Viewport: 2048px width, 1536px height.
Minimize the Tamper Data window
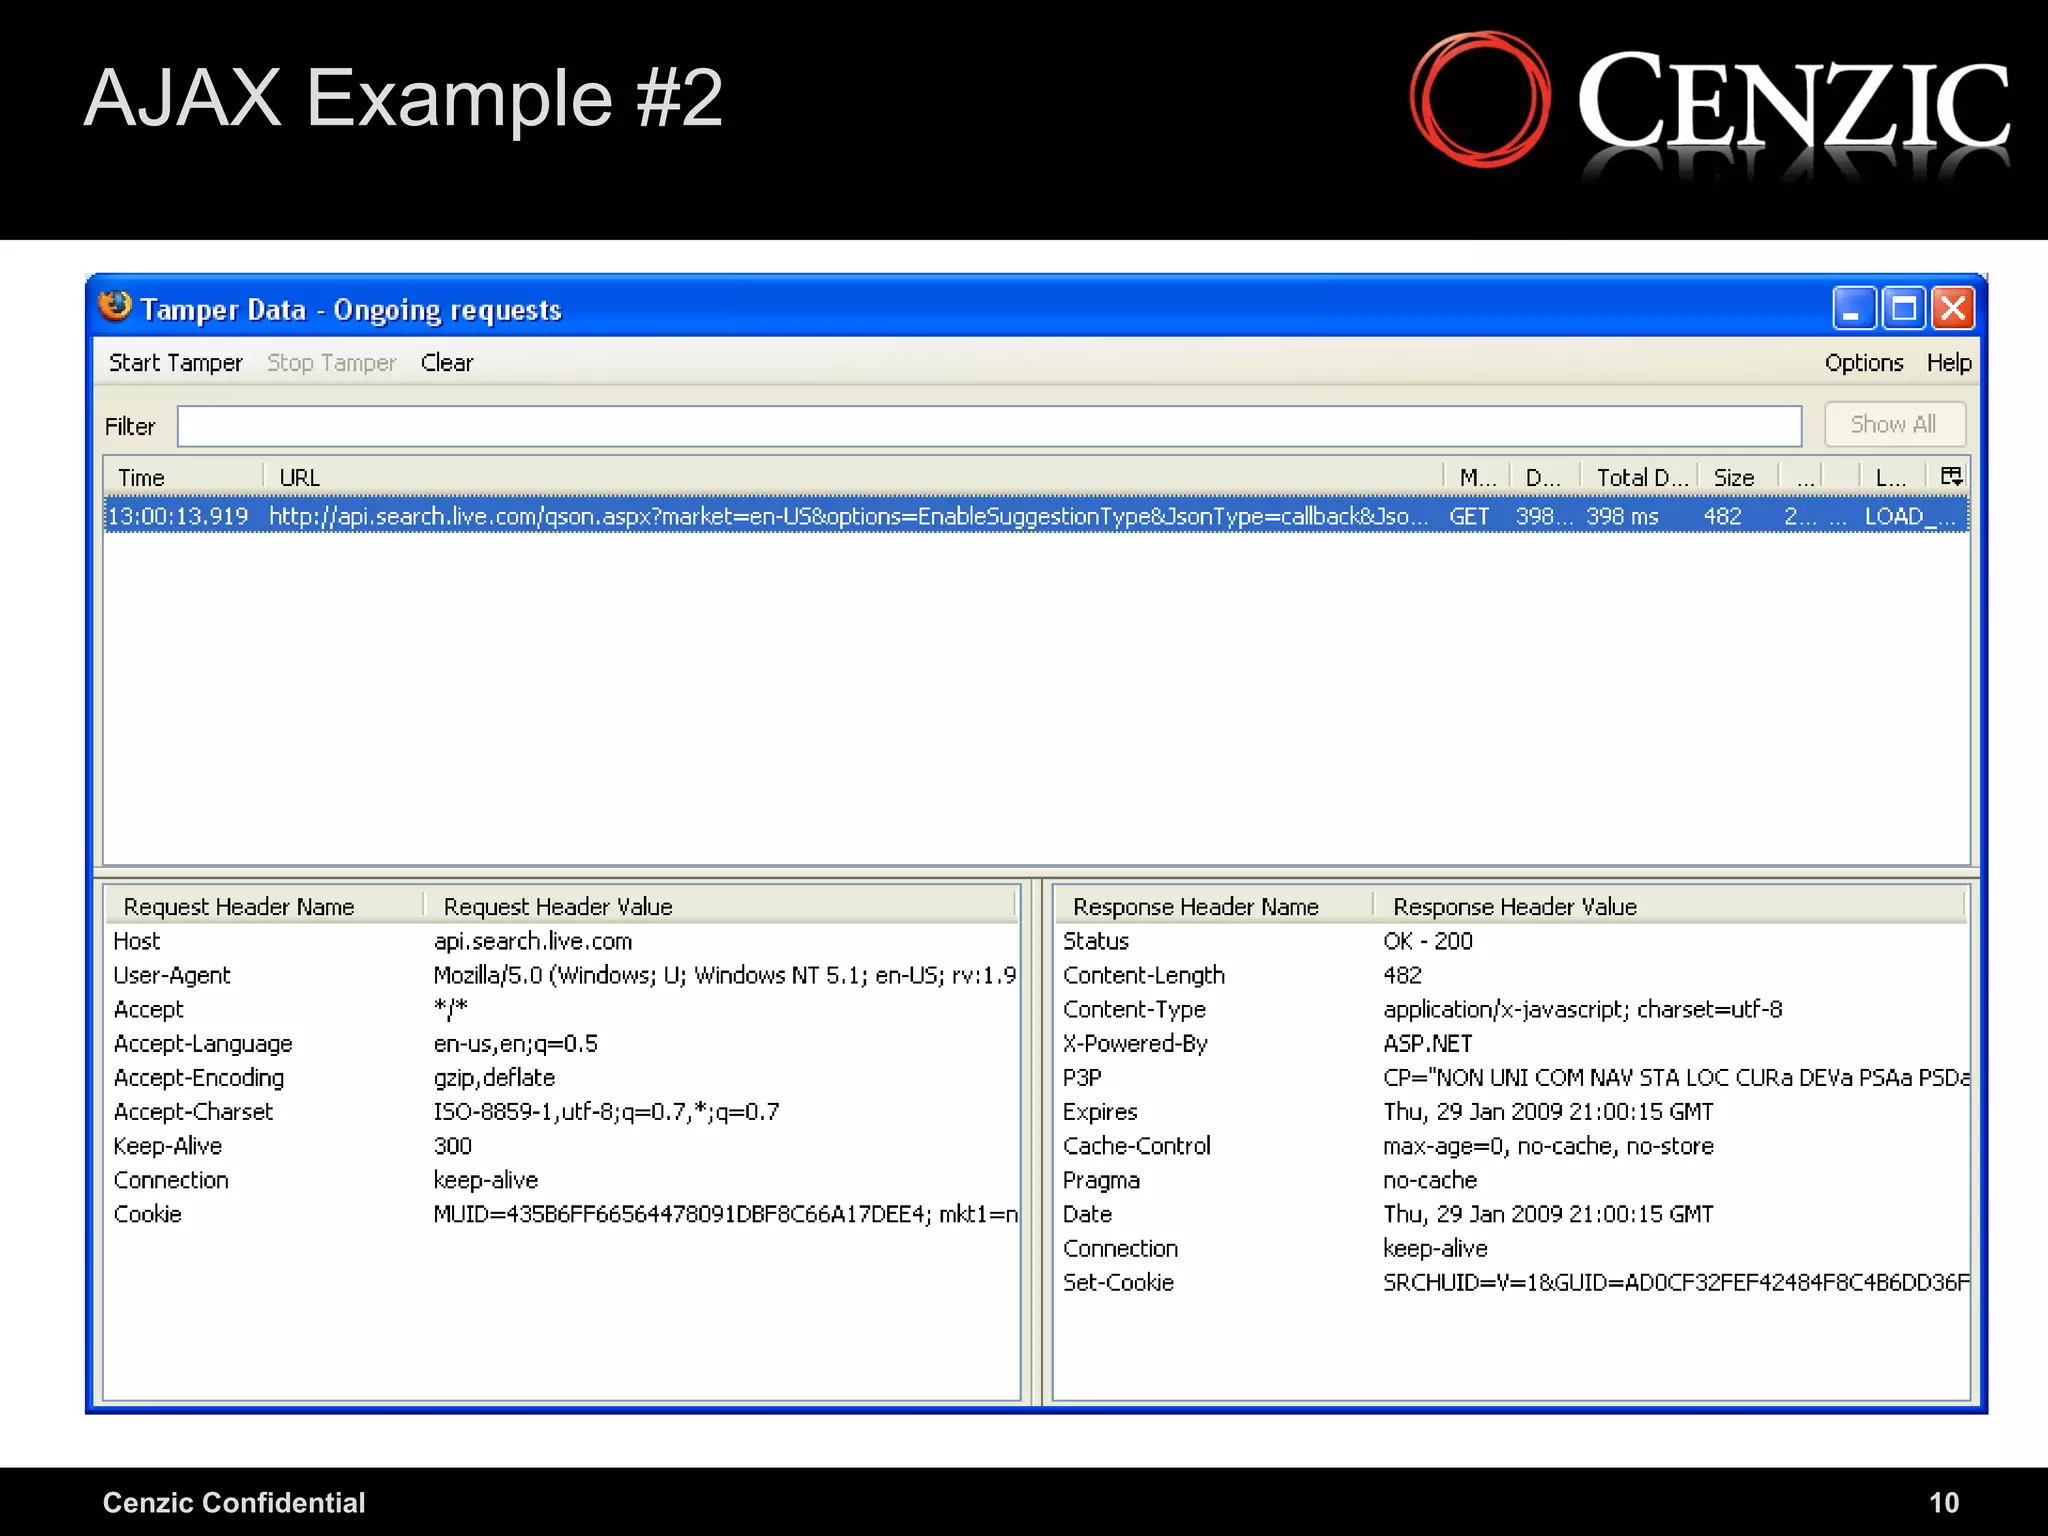1853,308
